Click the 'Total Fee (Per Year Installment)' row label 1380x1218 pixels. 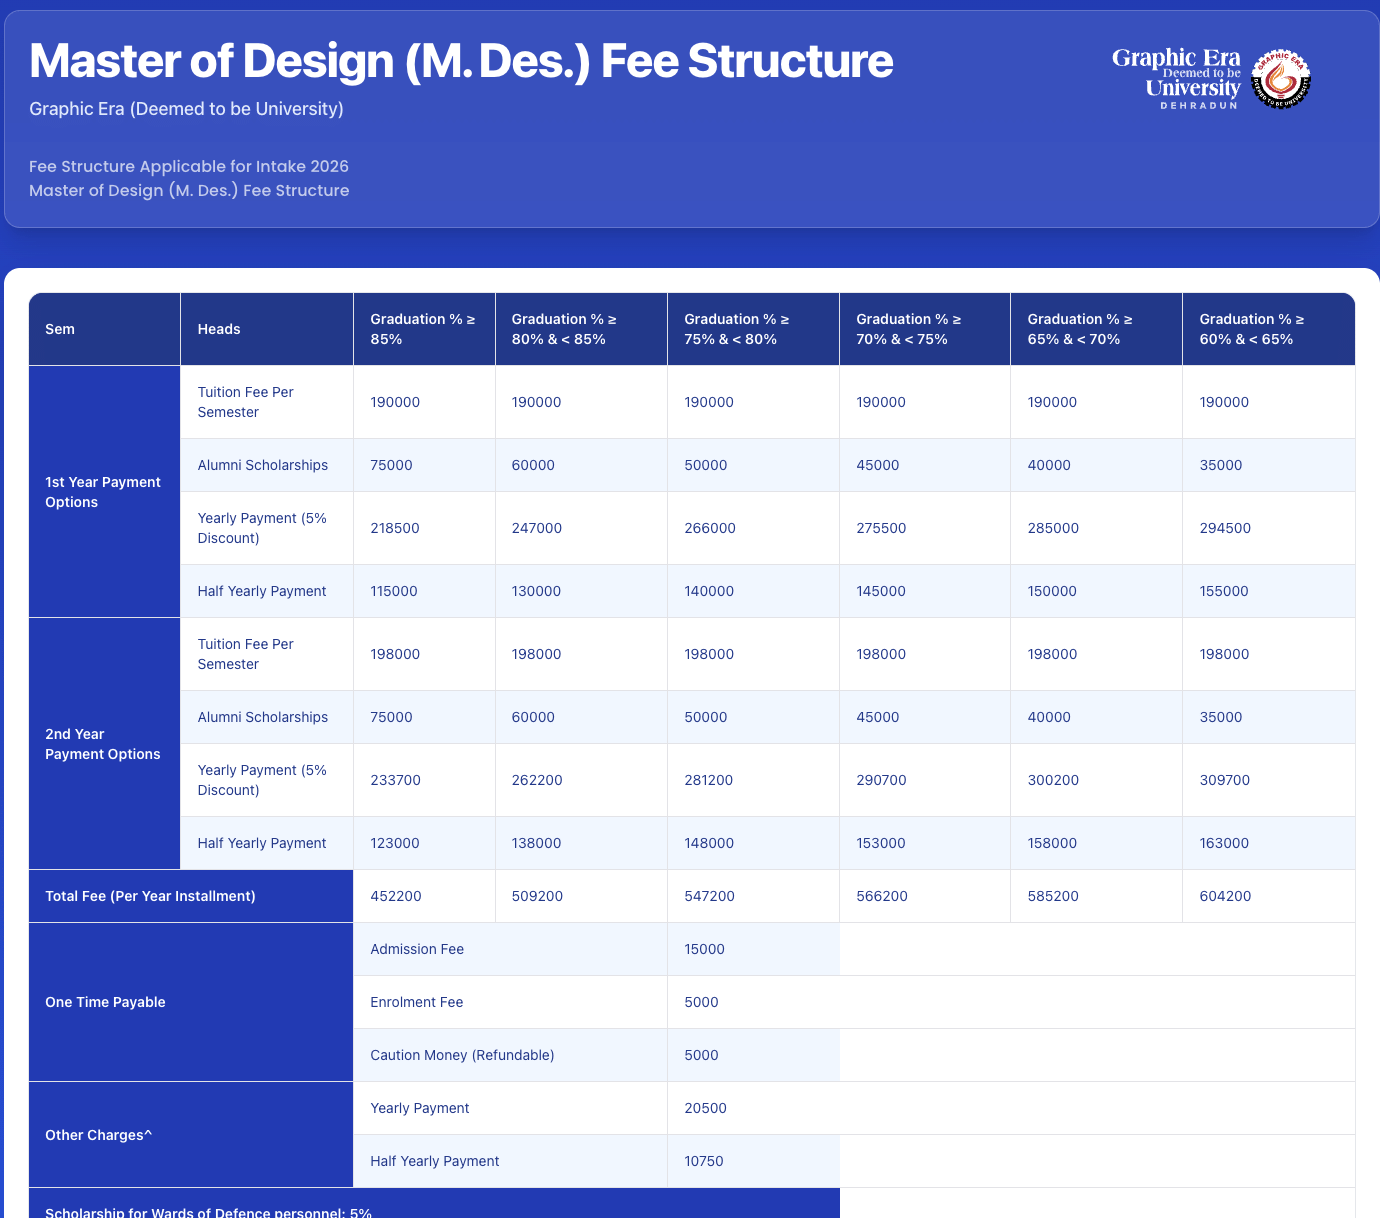click(x=150, y=896)
